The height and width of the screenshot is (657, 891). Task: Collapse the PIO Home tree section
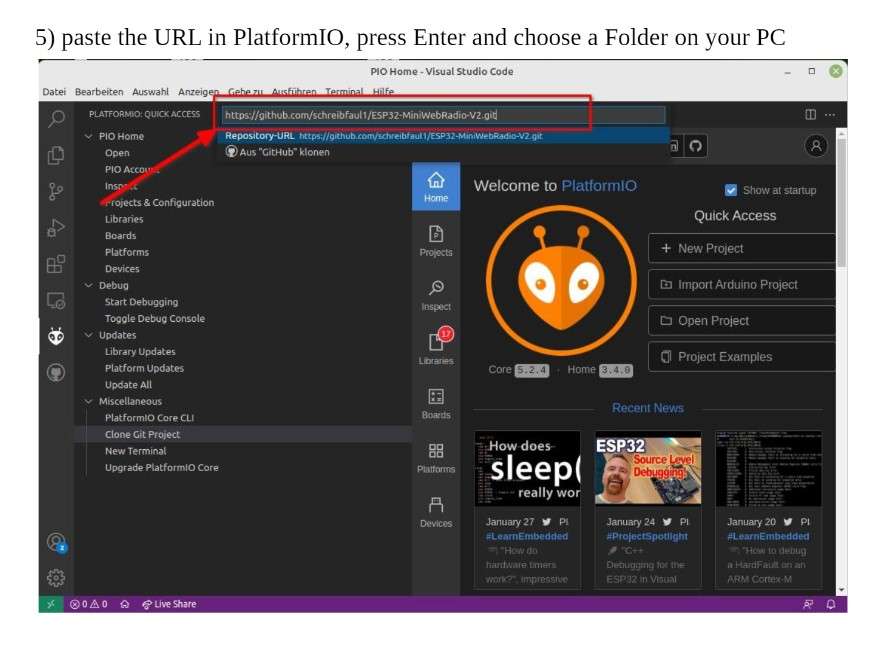point(89,136)
